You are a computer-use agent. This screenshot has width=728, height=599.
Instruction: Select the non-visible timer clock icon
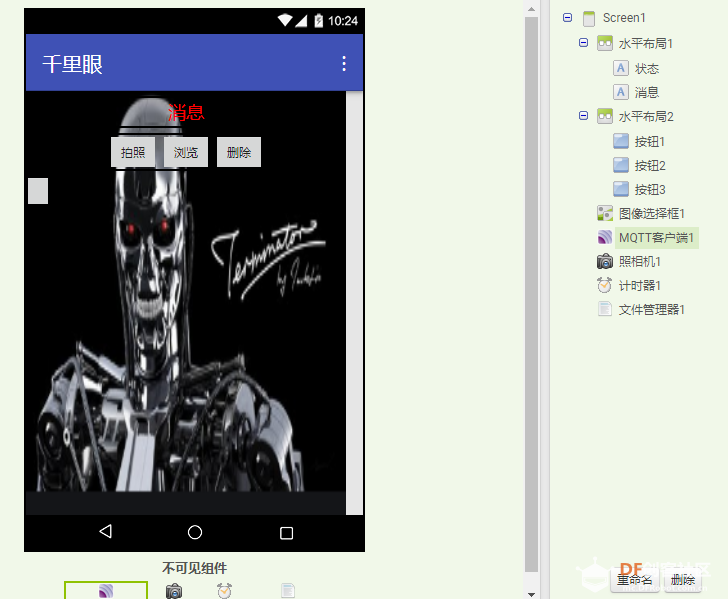pyautogui.click(x=224, y=591)
